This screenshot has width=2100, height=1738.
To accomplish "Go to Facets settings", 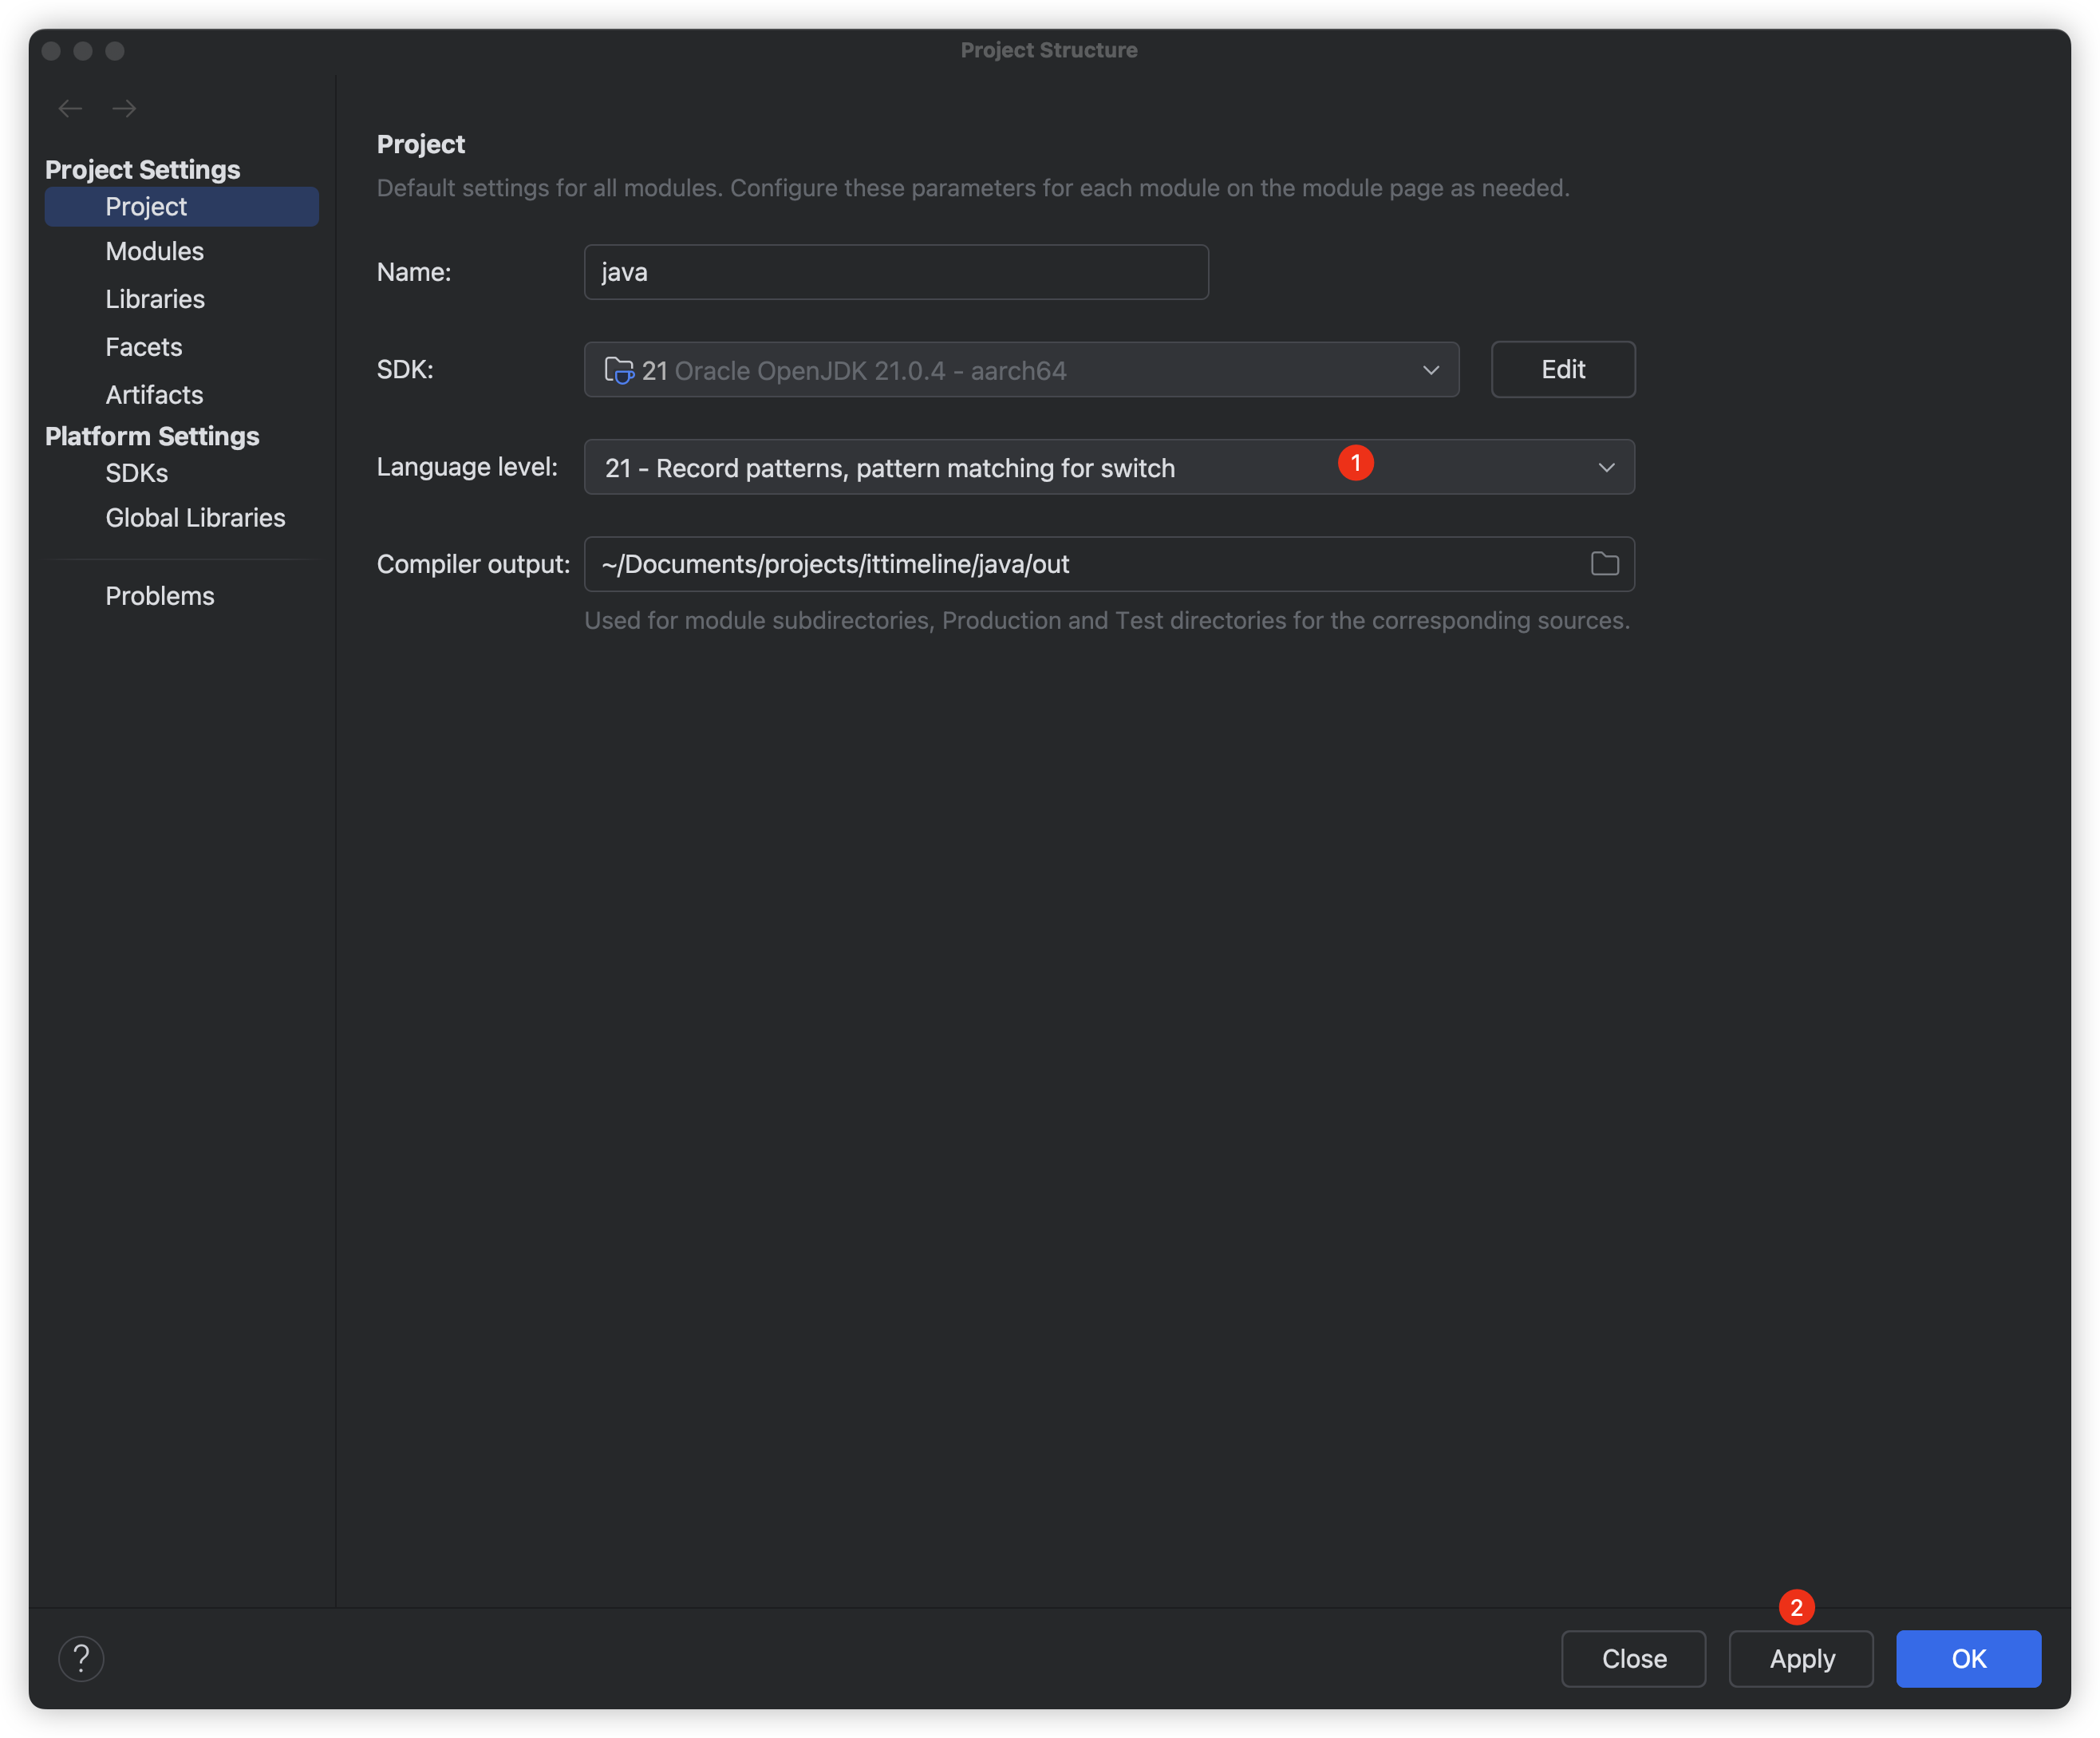I will (x=144, y=347).
